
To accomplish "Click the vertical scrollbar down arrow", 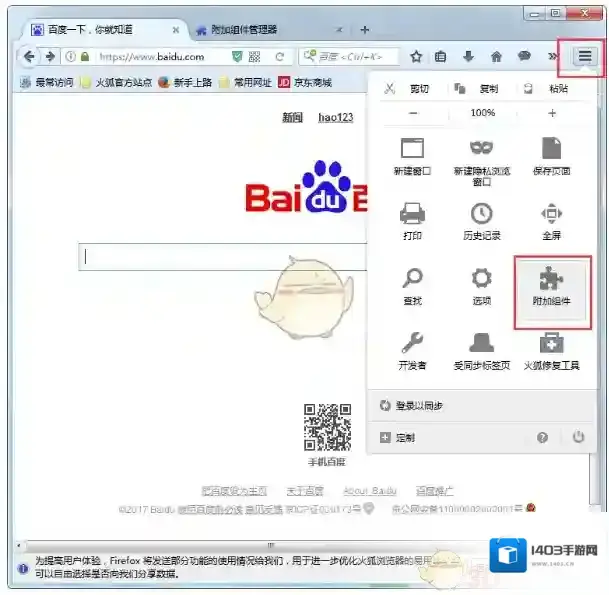I will click(x=593, y=508).
